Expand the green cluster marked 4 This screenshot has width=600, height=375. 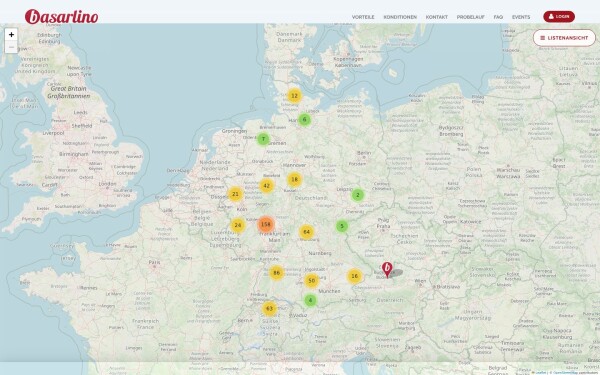coord(310,300)
